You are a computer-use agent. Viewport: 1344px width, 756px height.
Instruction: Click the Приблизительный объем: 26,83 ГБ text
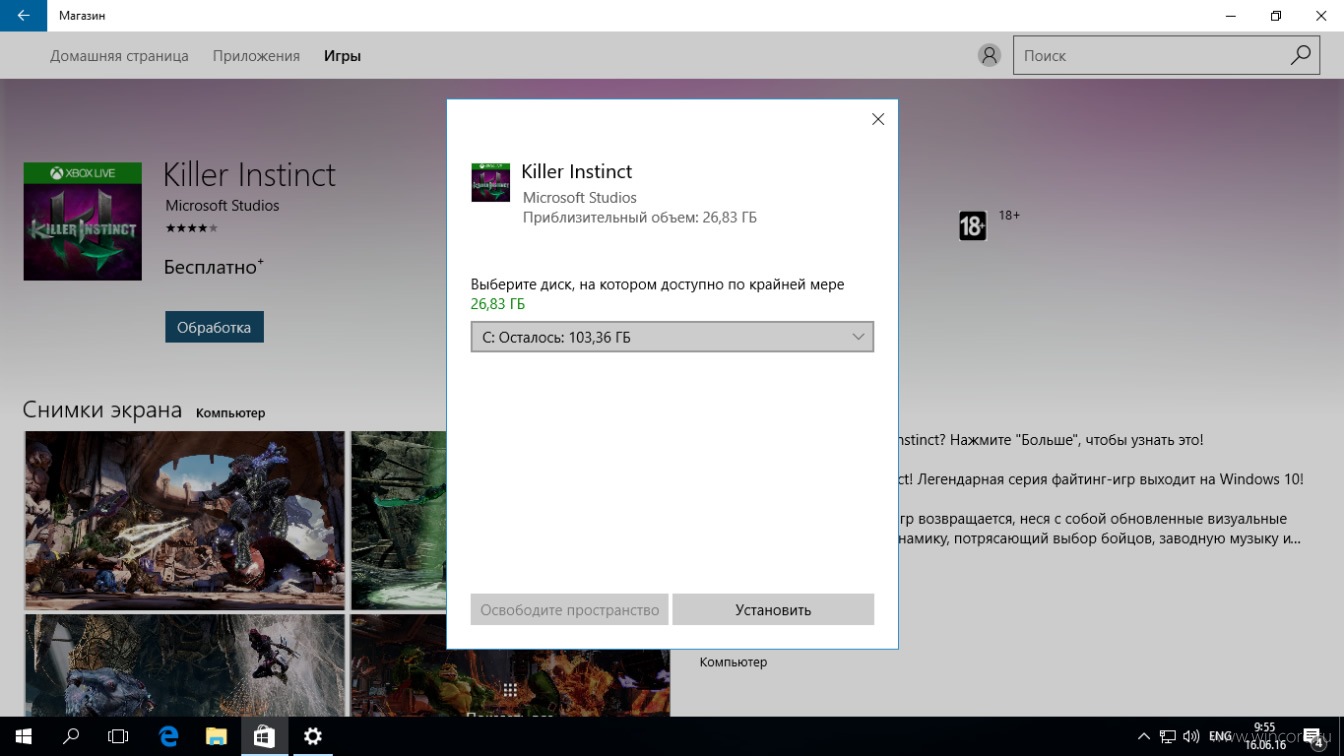pyautogui.click(x=640, y=217)
